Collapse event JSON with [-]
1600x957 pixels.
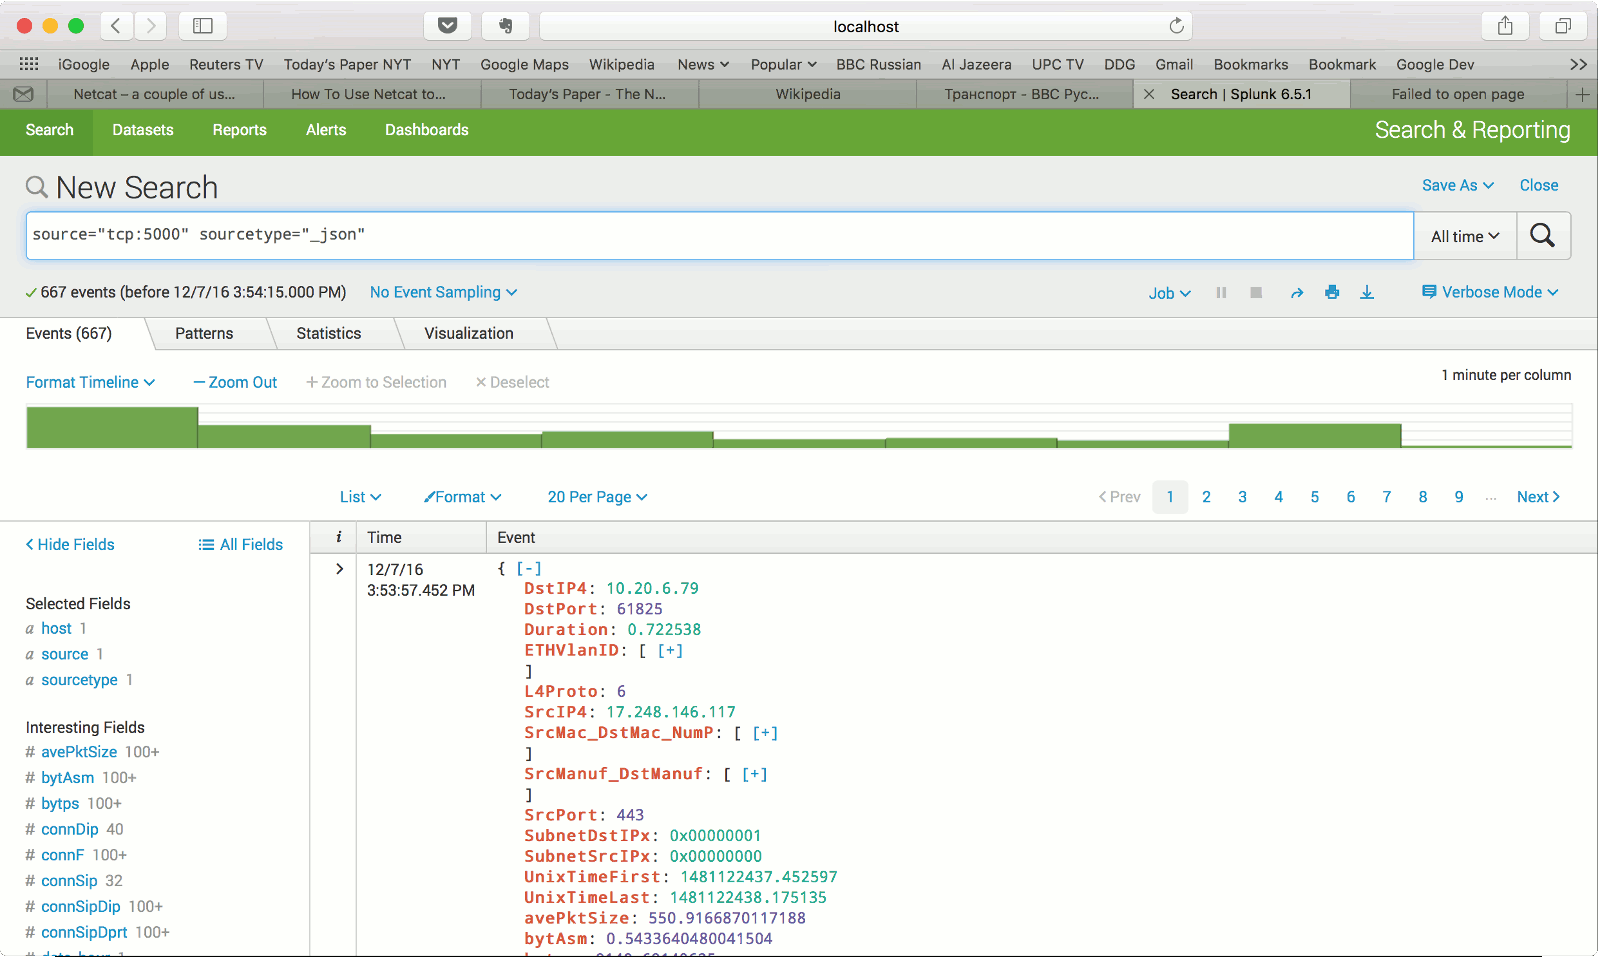pos(529,568)
